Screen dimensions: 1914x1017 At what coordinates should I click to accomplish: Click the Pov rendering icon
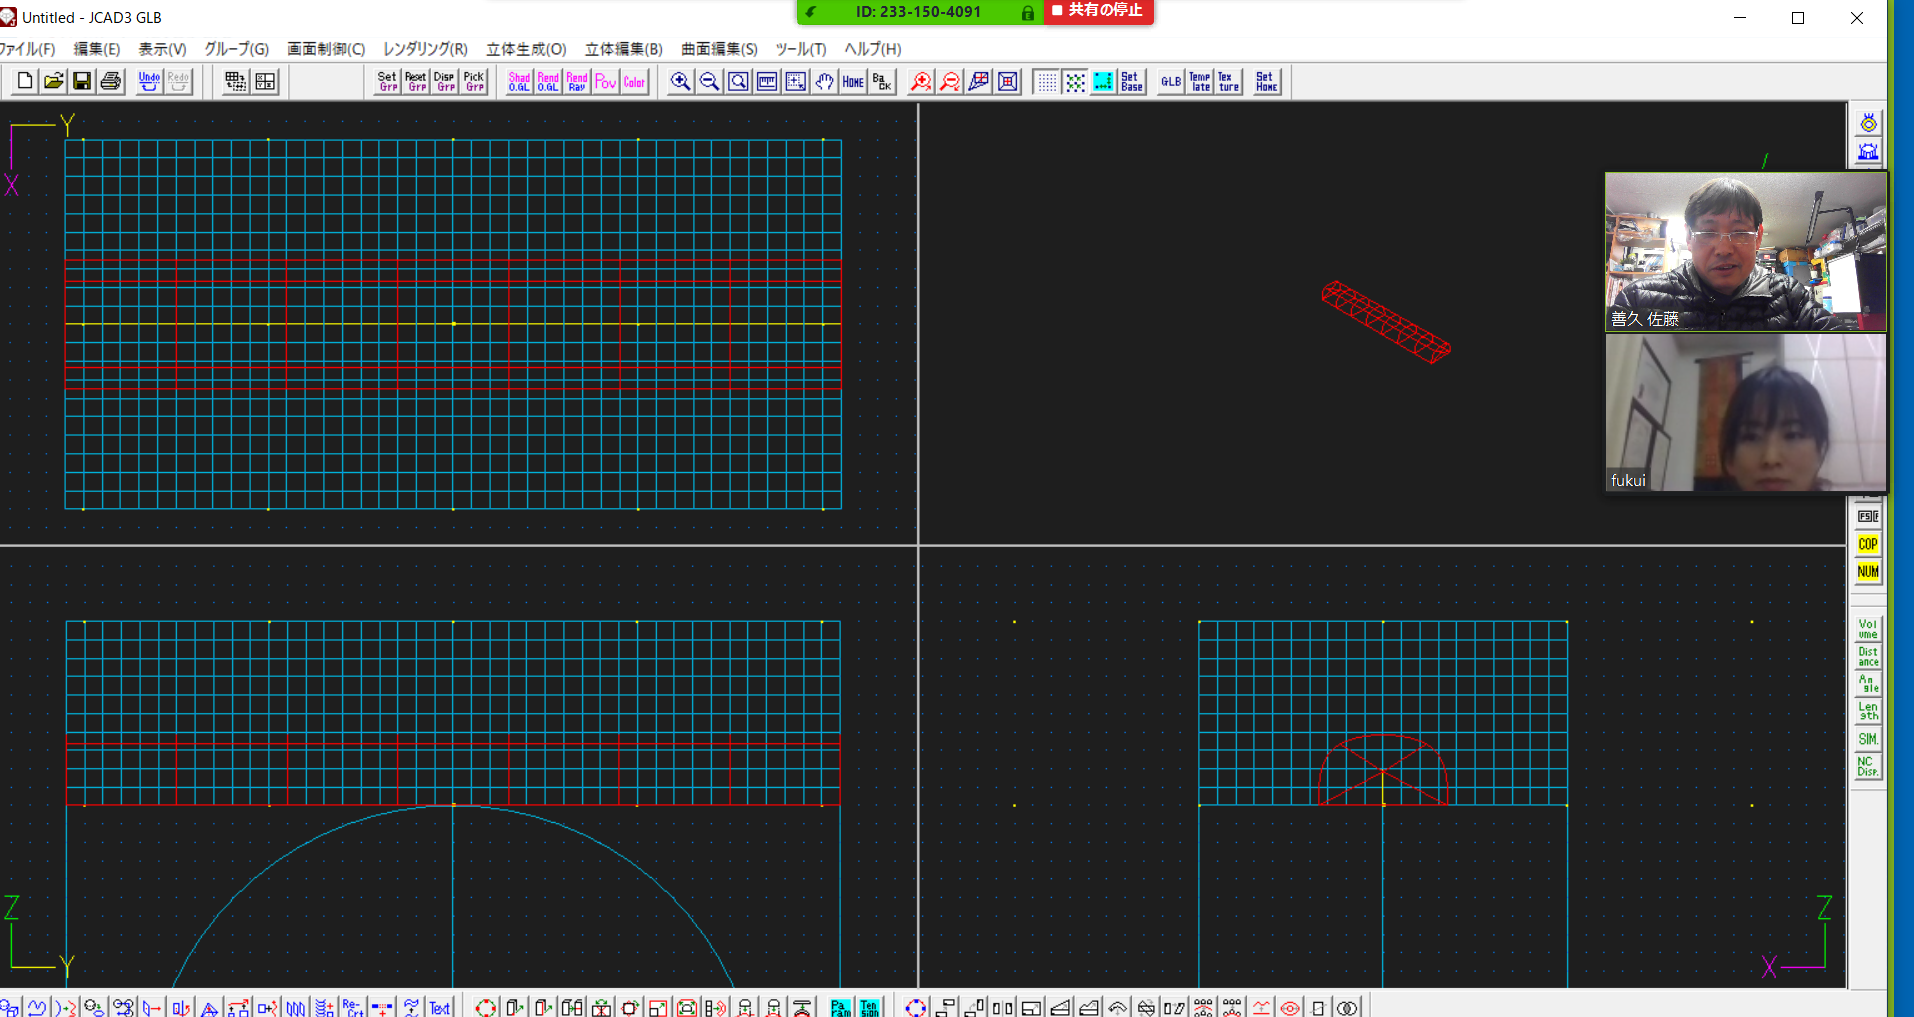[x=606, y=82]
